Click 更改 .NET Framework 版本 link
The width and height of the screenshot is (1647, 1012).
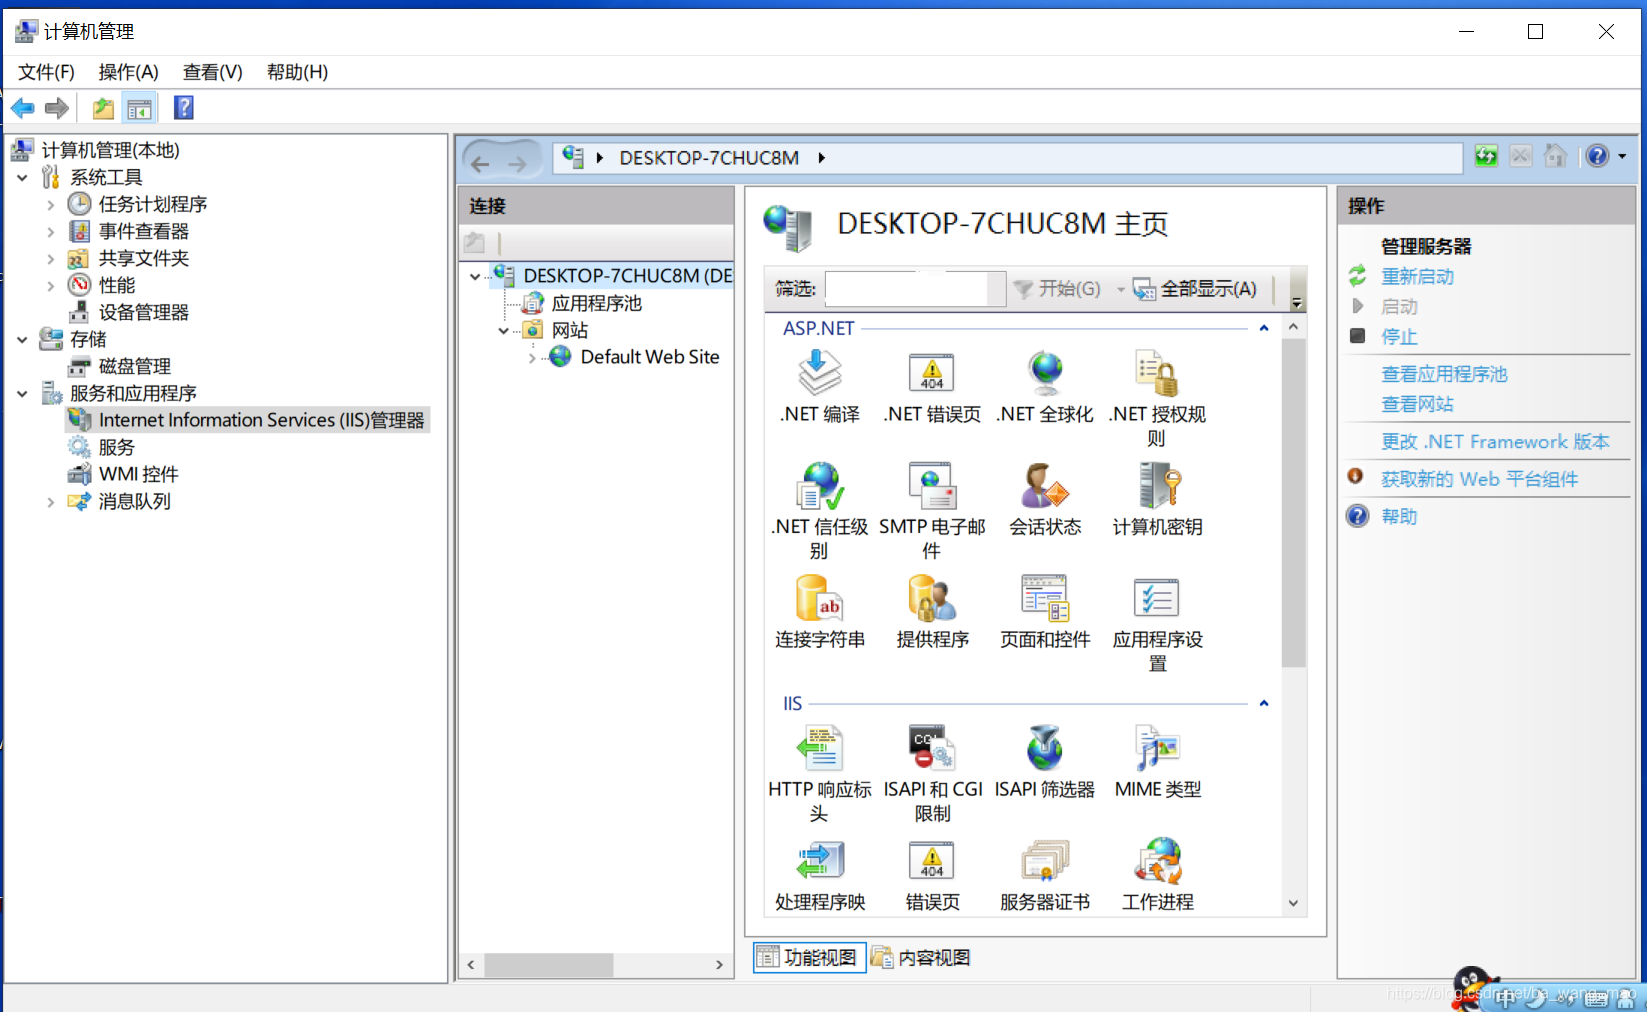click(x=1495, y=442)
